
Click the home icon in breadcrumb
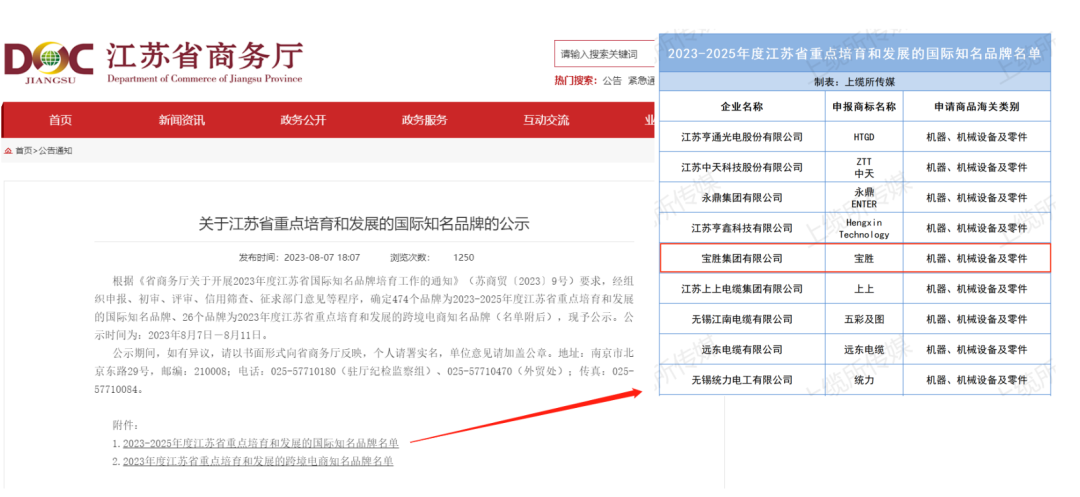click(x=9, y=151)
